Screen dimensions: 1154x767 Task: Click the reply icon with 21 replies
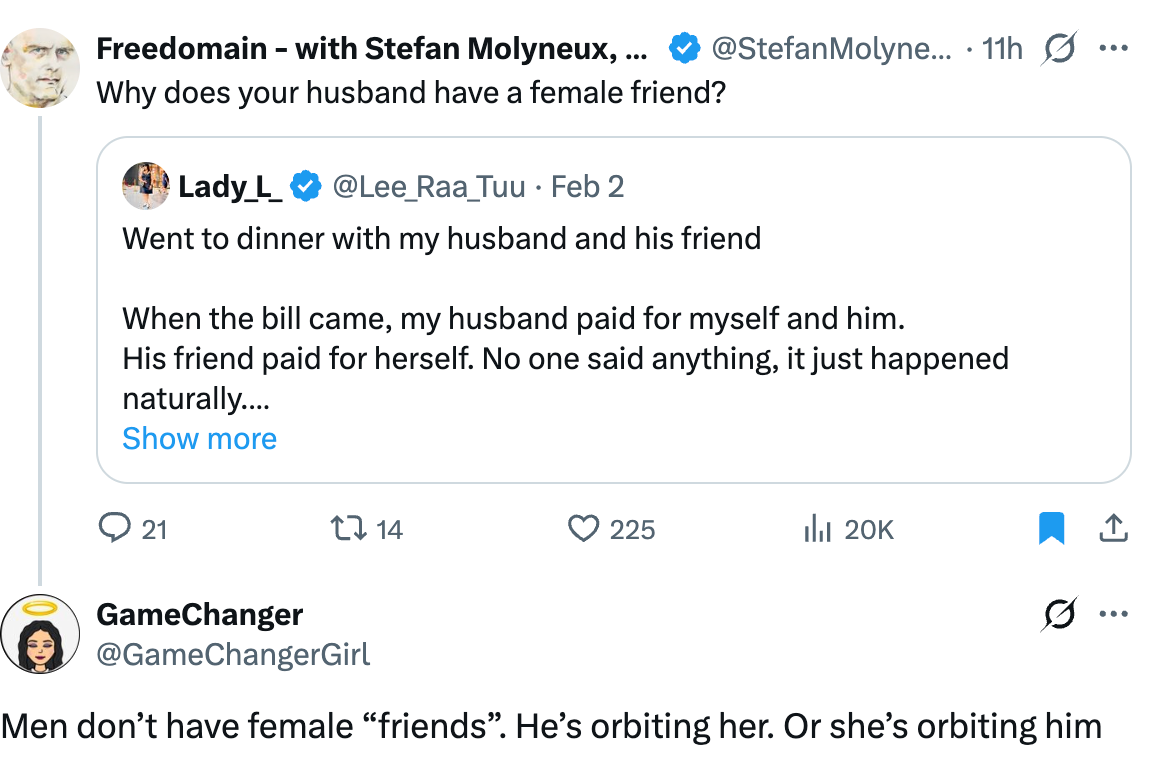[x=115, y=528]
